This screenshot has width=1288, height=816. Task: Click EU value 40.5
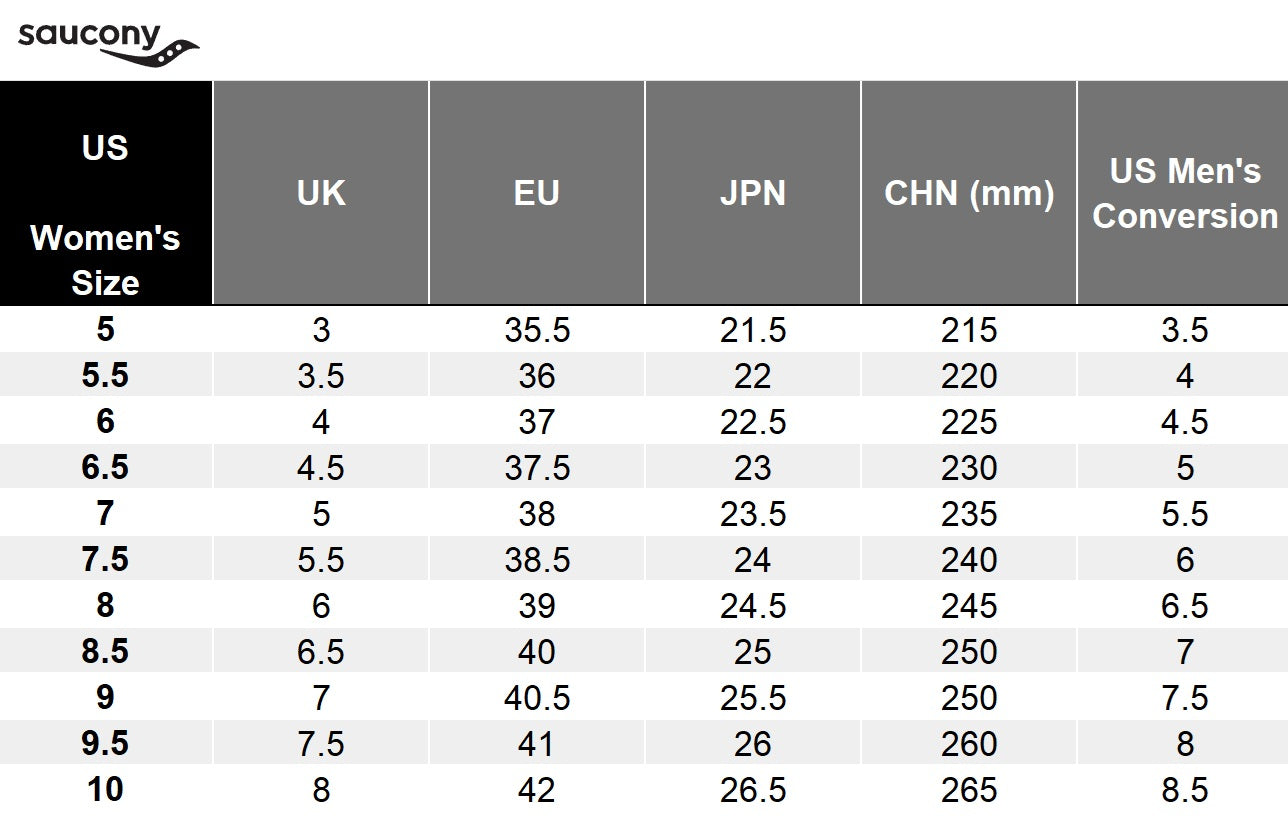[x=537, y=698]
